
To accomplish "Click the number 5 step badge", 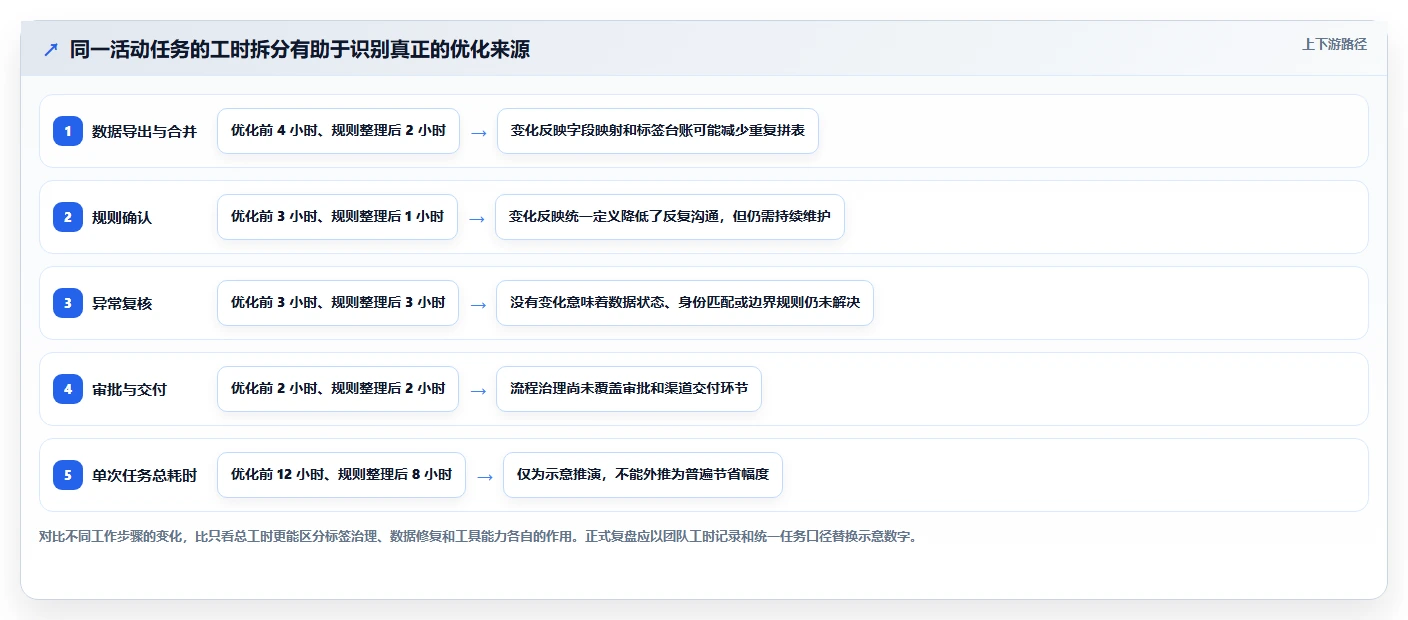I will [68, 475].
